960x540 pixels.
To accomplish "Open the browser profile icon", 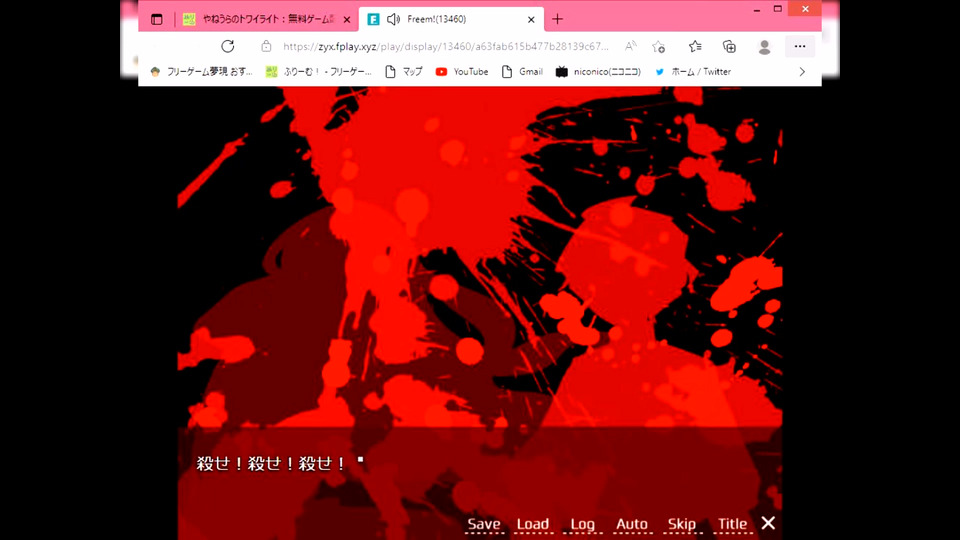I will (x=764, y=47).
